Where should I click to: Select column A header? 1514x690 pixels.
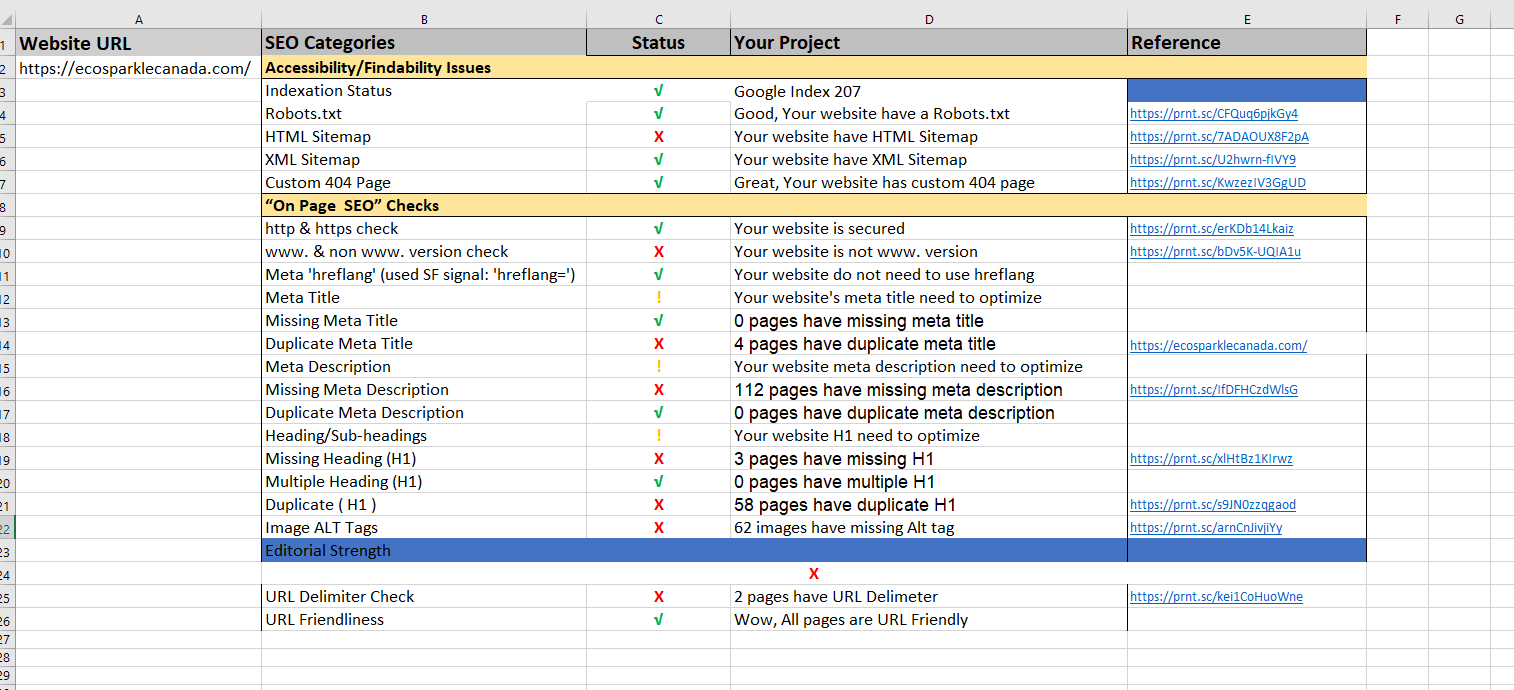138,19
